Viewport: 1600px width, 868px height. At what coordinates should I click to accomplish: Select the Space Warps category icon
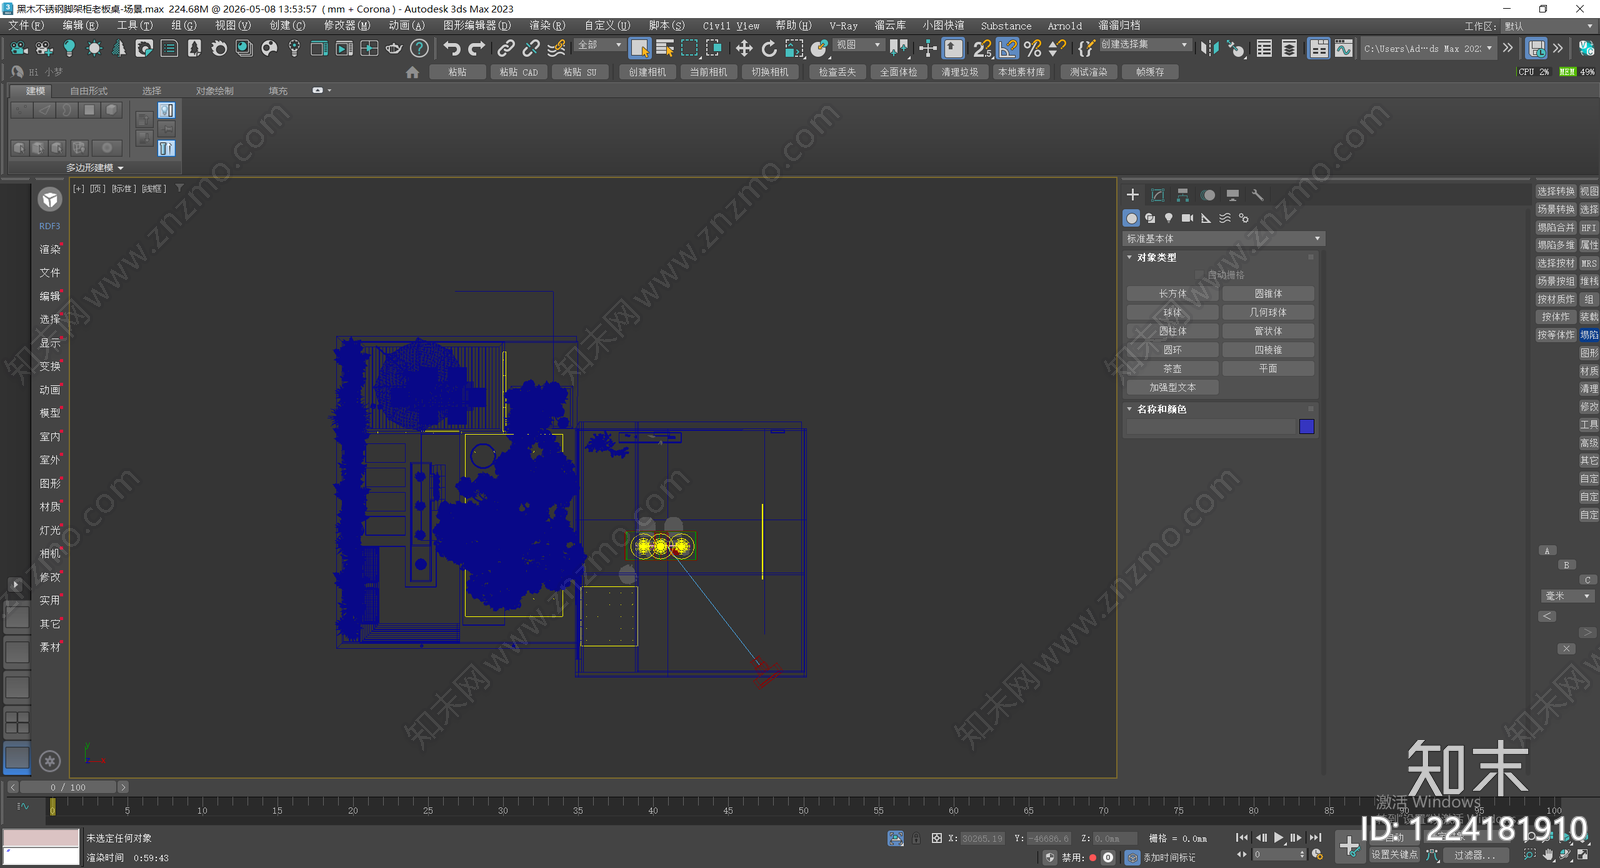tap(1225, 218)
